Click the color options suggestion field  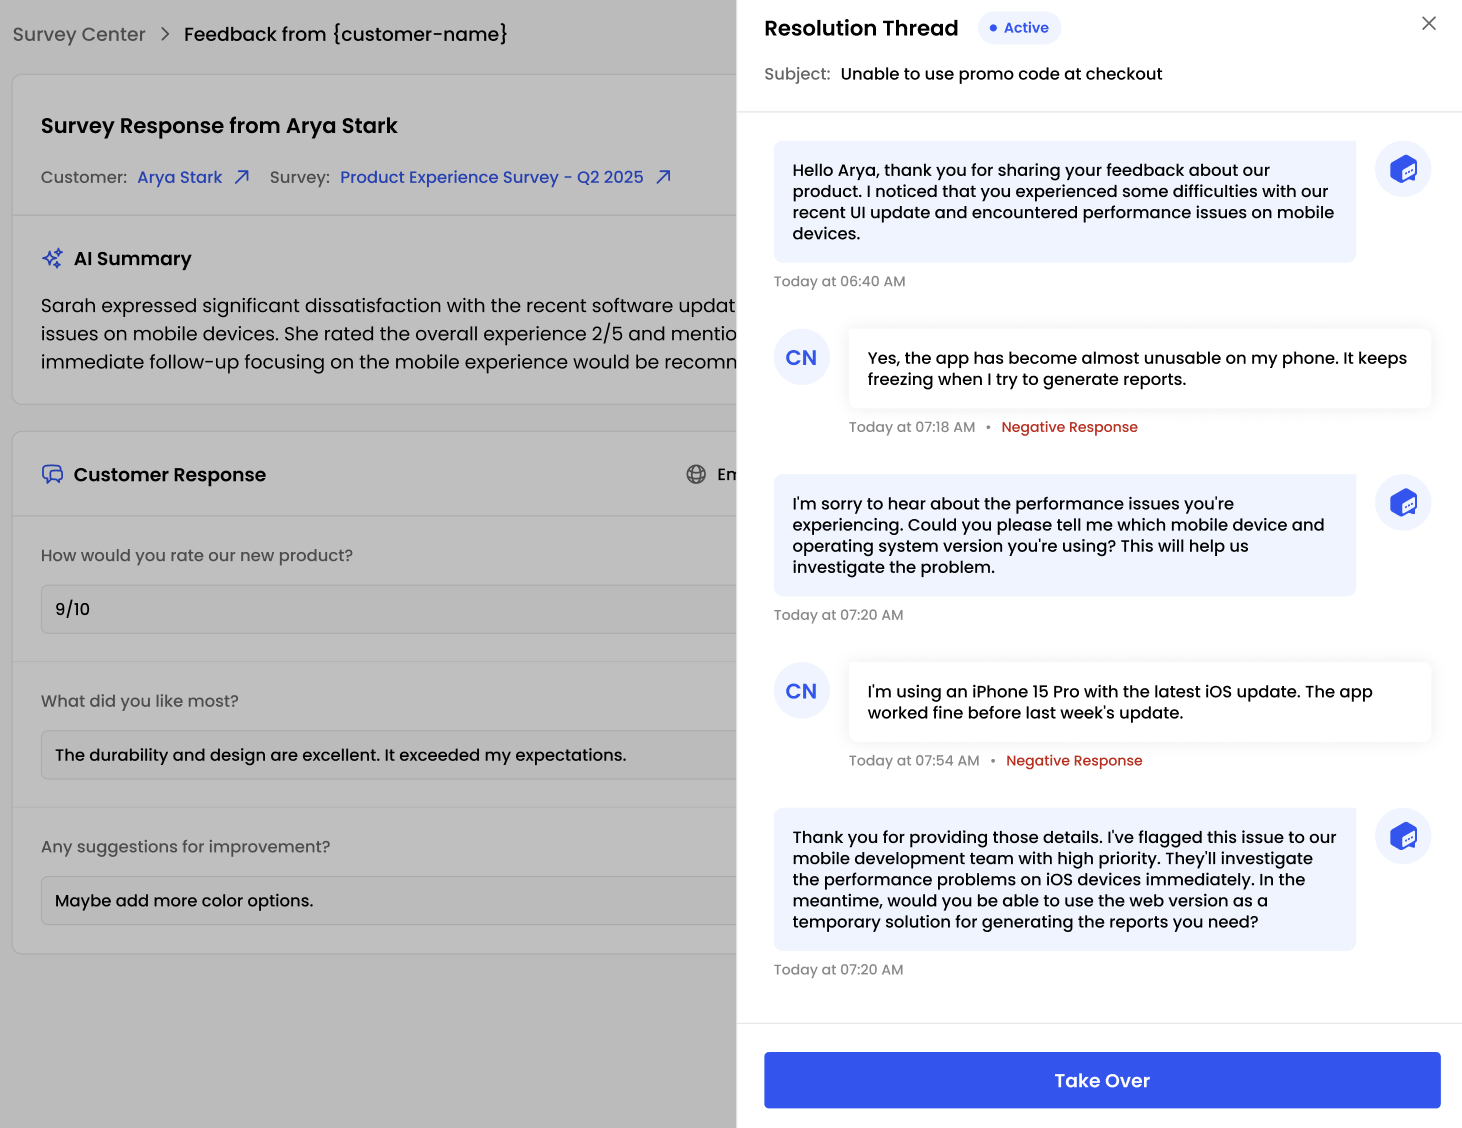(390, 900)
